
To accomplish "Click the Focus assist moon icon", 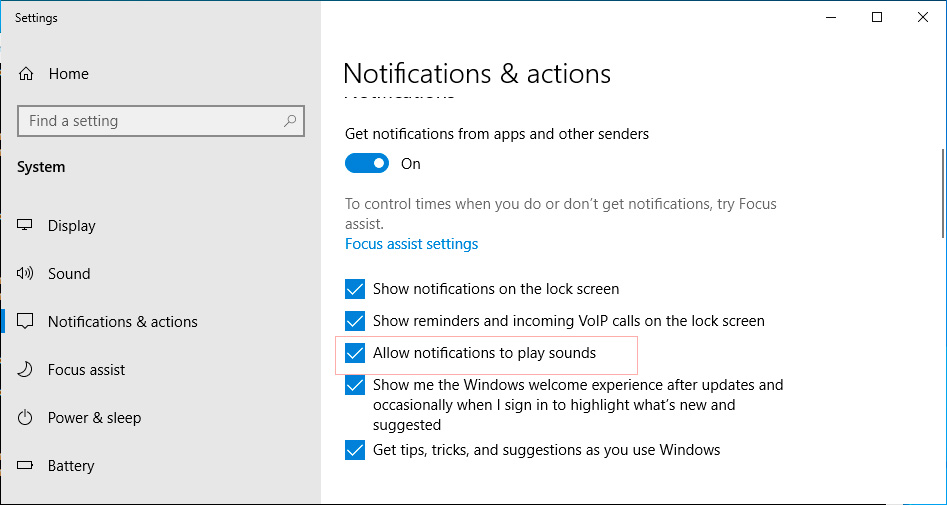I will (25, 370).
